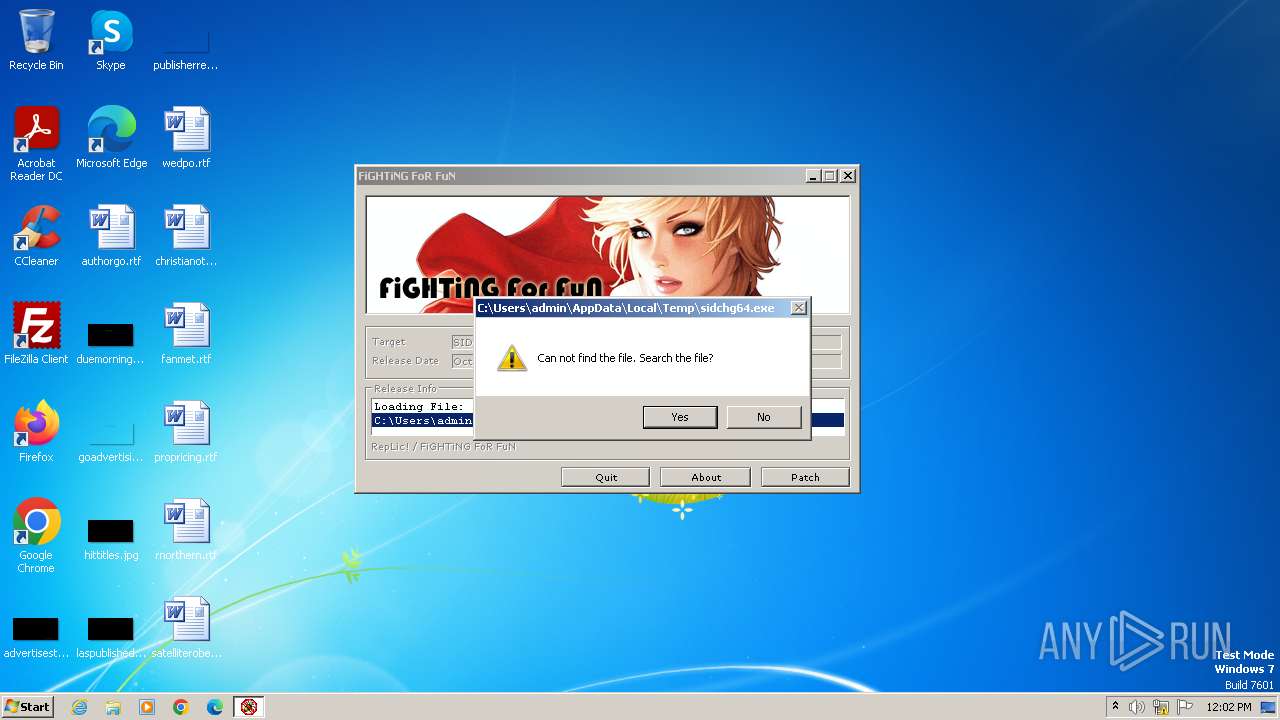
Task: Open the volume control in the tray
Action: coord(1137,707)
